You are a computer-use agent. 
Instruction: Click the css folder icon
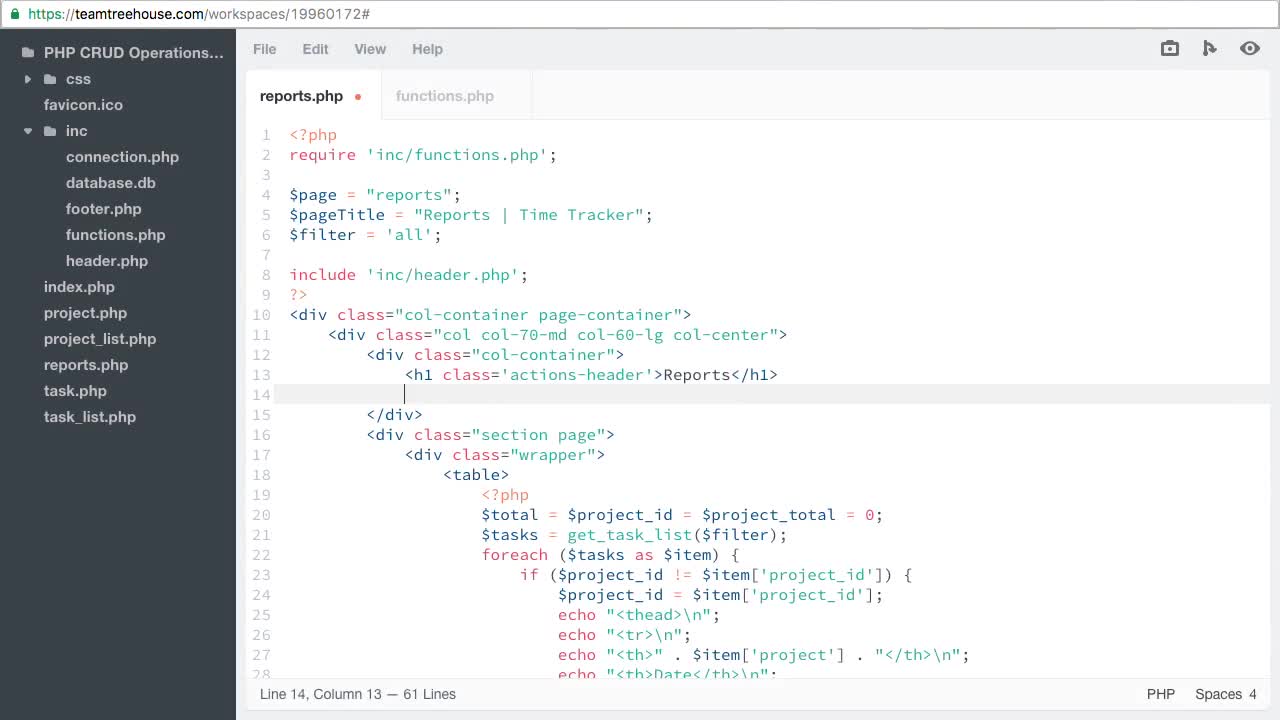tap(50, 79)
